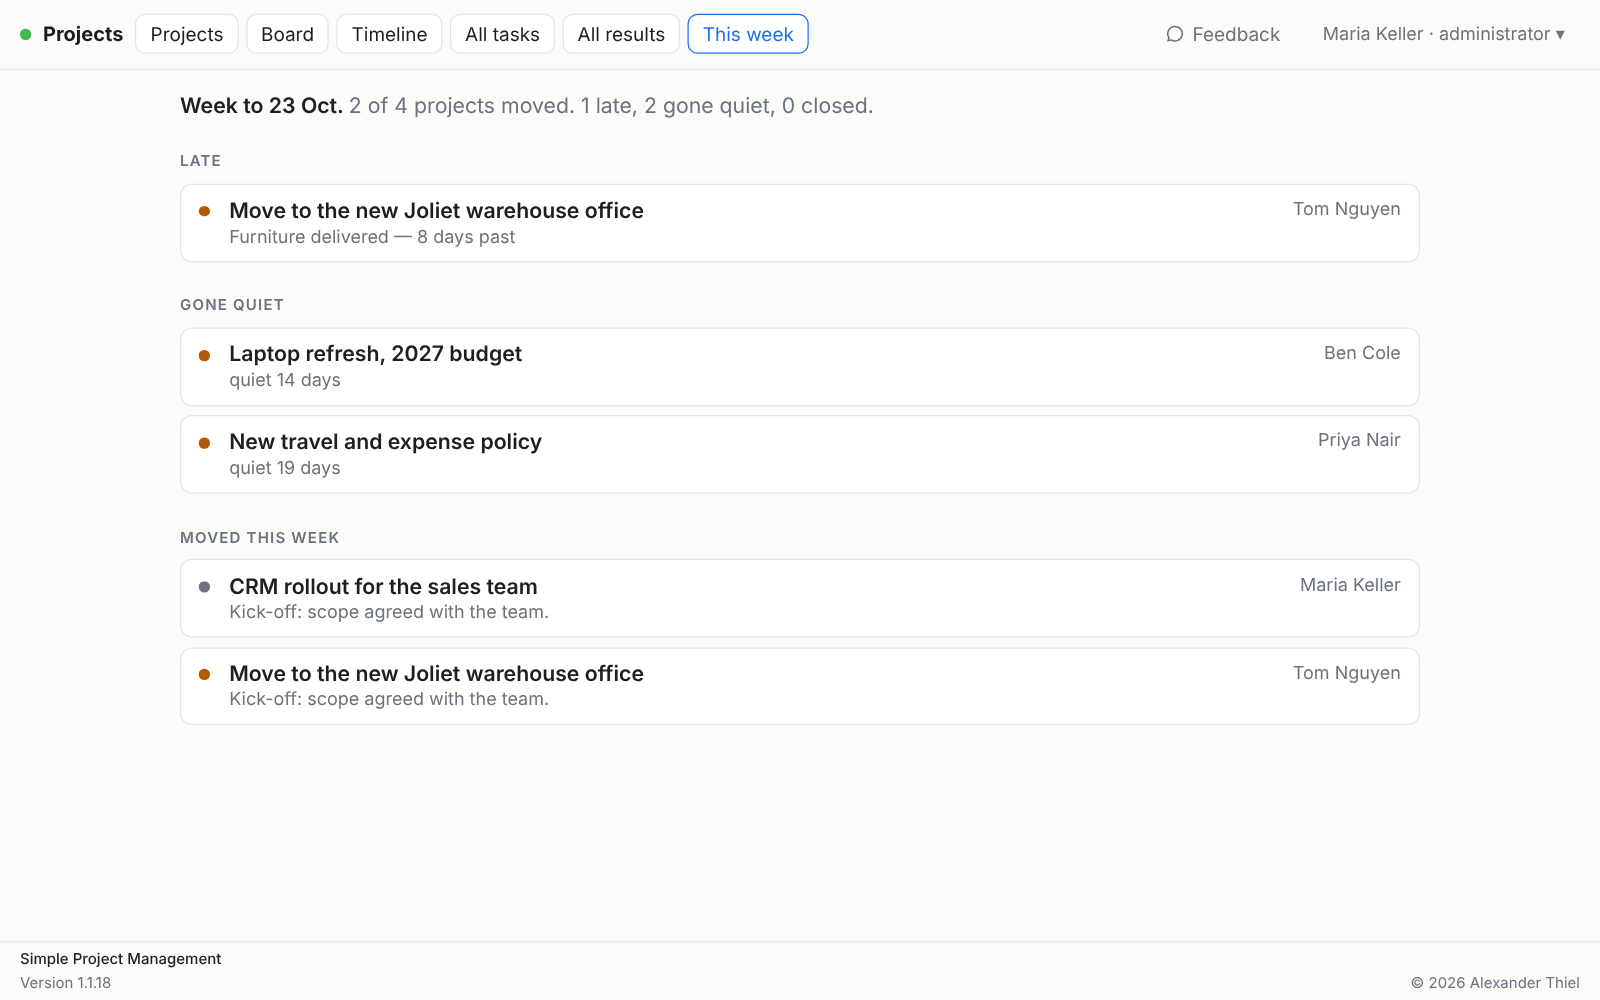Screen dimensions: 1600x1000
Task: Open the Maria Keller administrator menu
Action: [1443, 34]
